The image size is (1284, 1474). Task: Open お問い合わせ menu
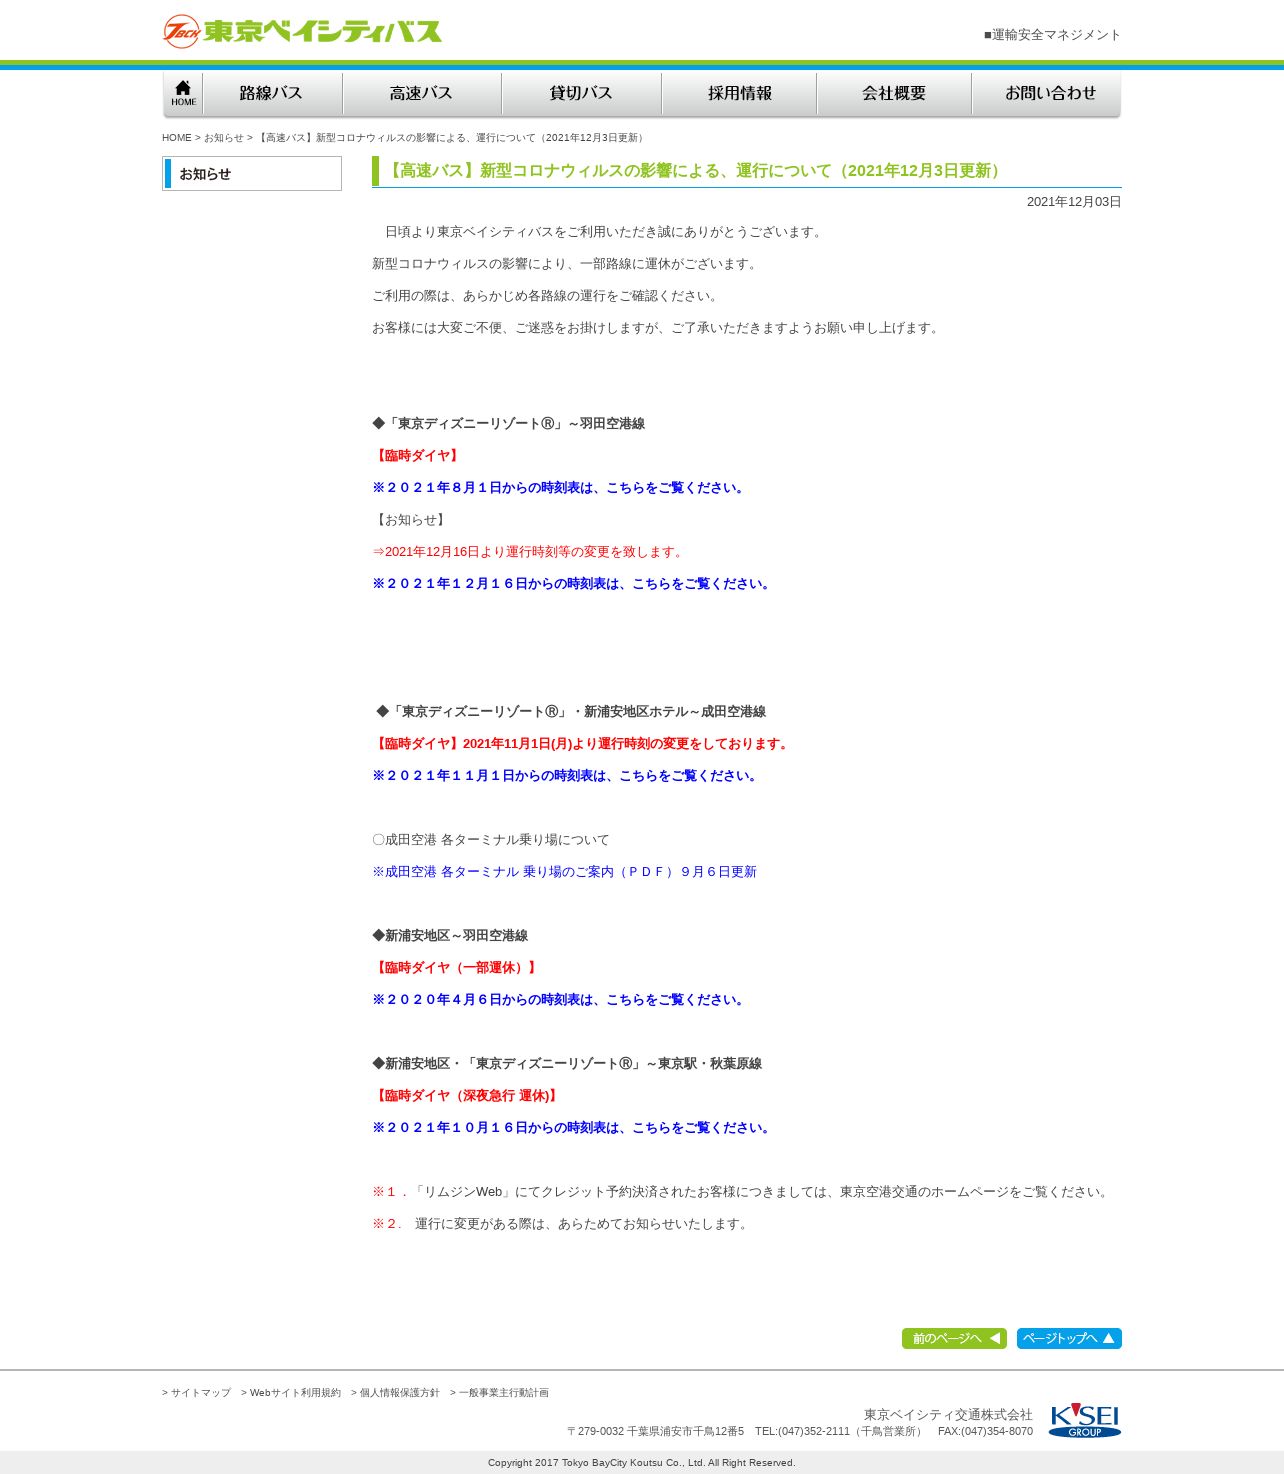1047,94
